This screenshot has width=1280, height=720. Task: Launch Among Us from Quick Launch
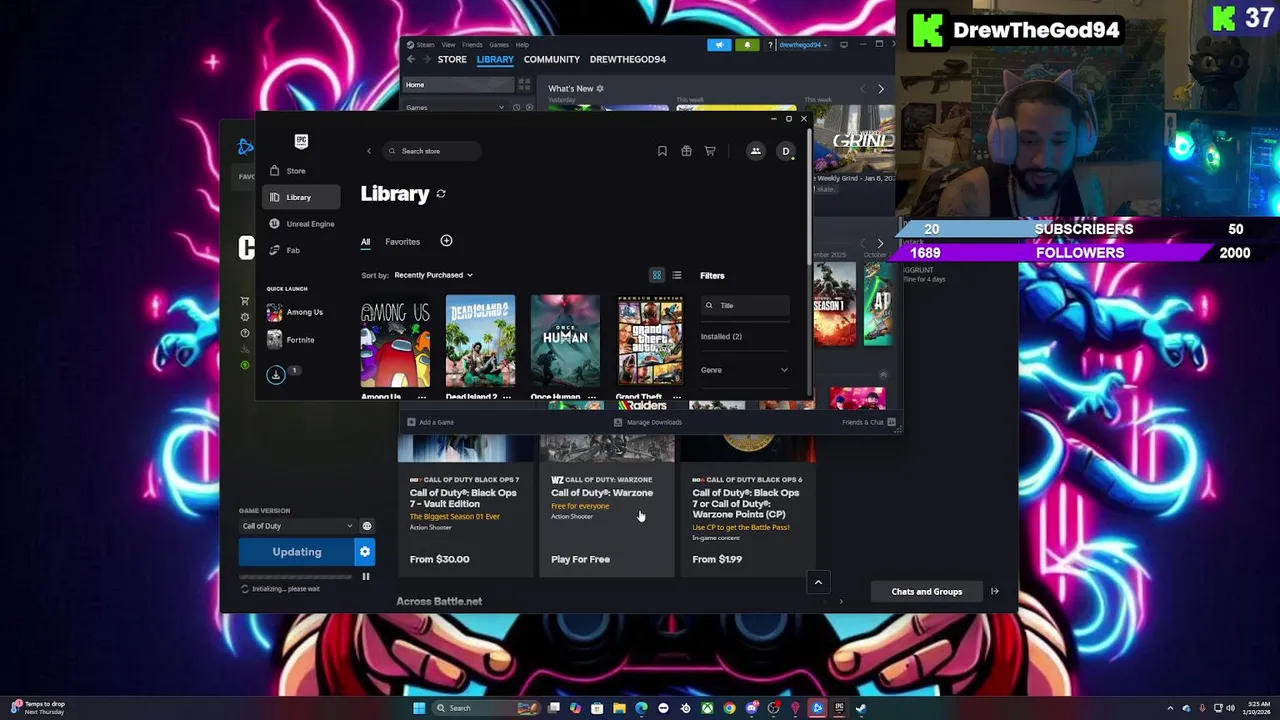(295, 312)
